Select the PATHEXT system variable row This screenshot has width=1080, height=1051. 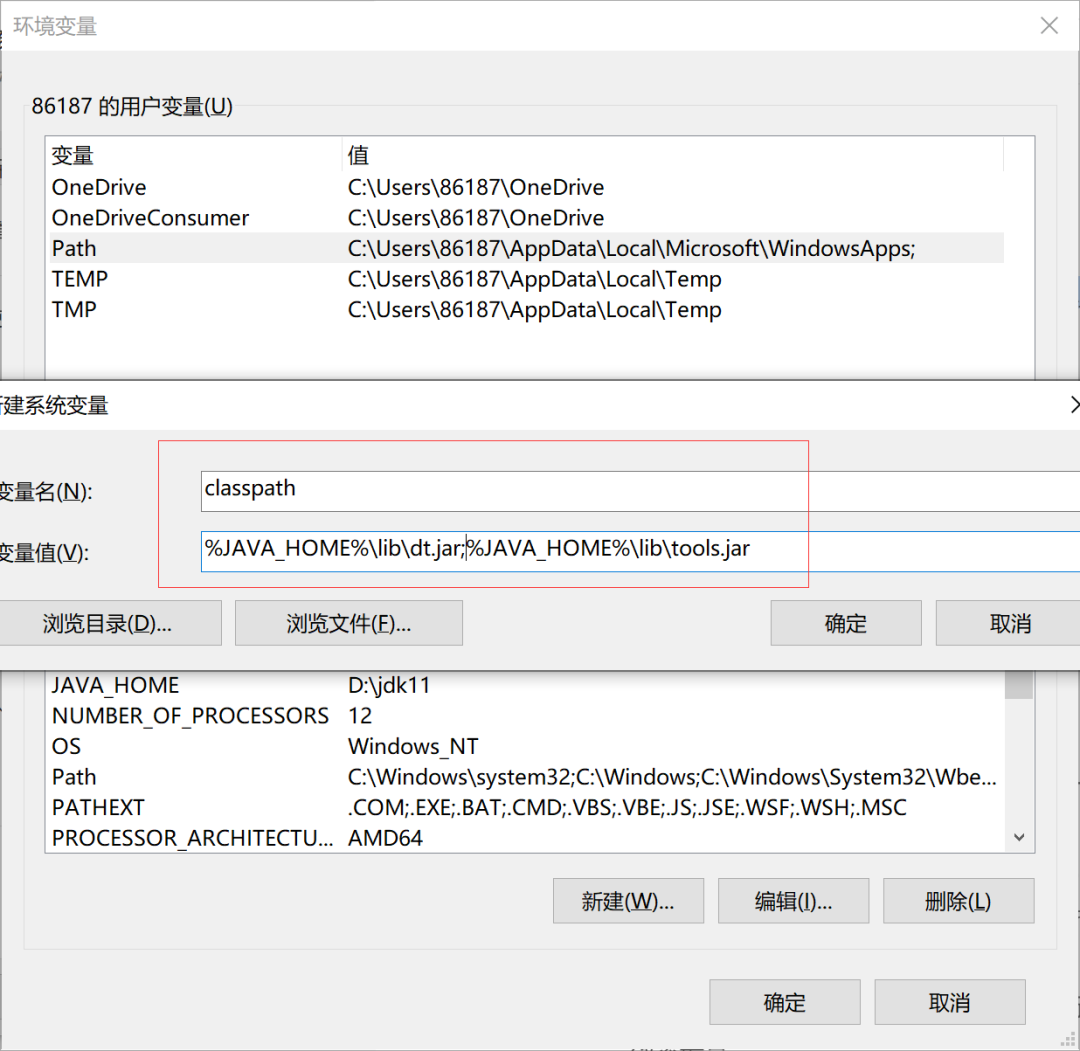(525, 807)
